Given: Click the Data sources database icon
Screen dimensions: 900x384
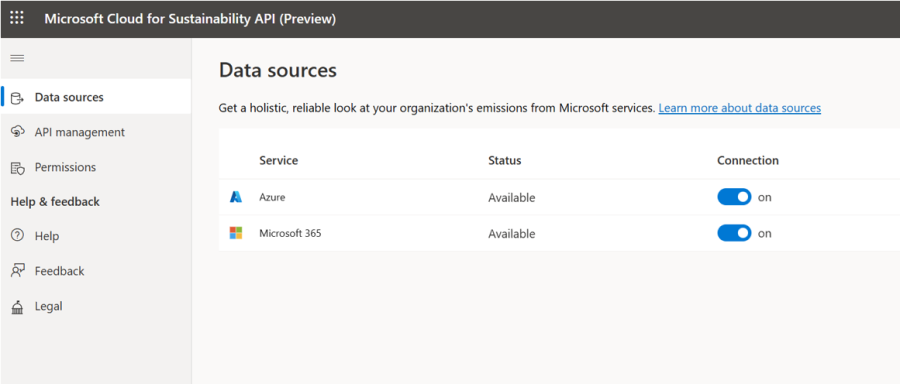Looking at the screenshot, I should click(x=17, y=98).
